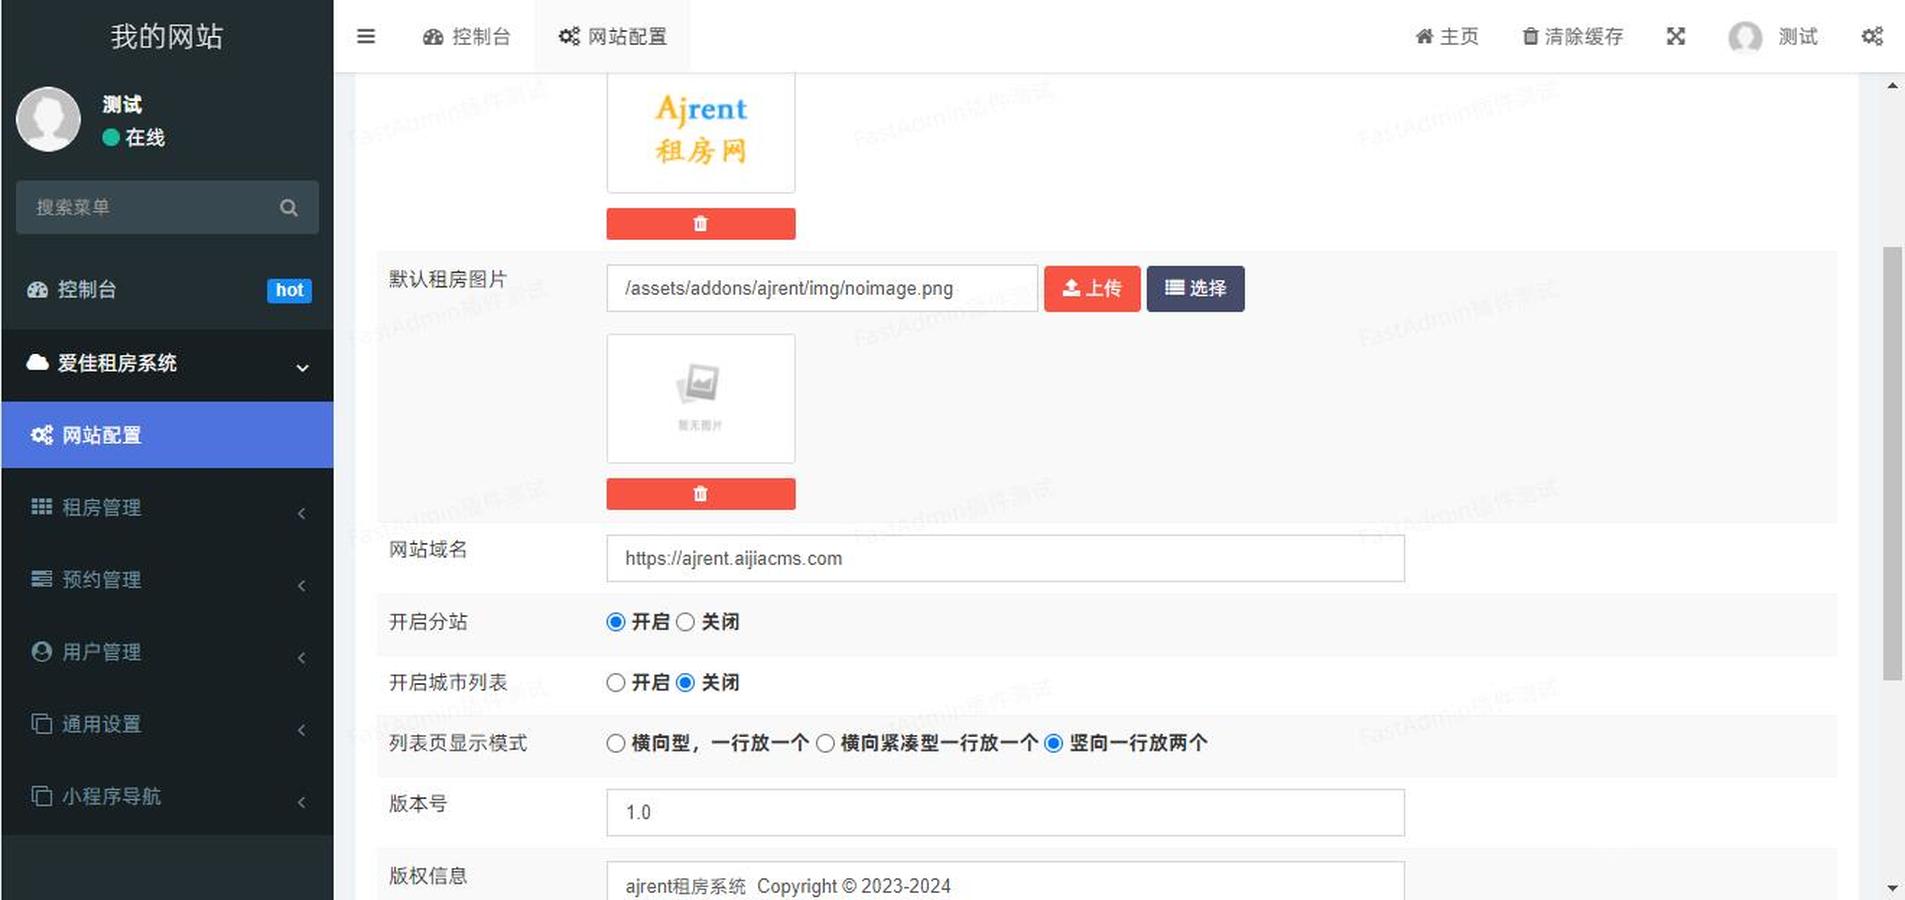Click the 网站域名 input field

click(x=1005, y=558)
